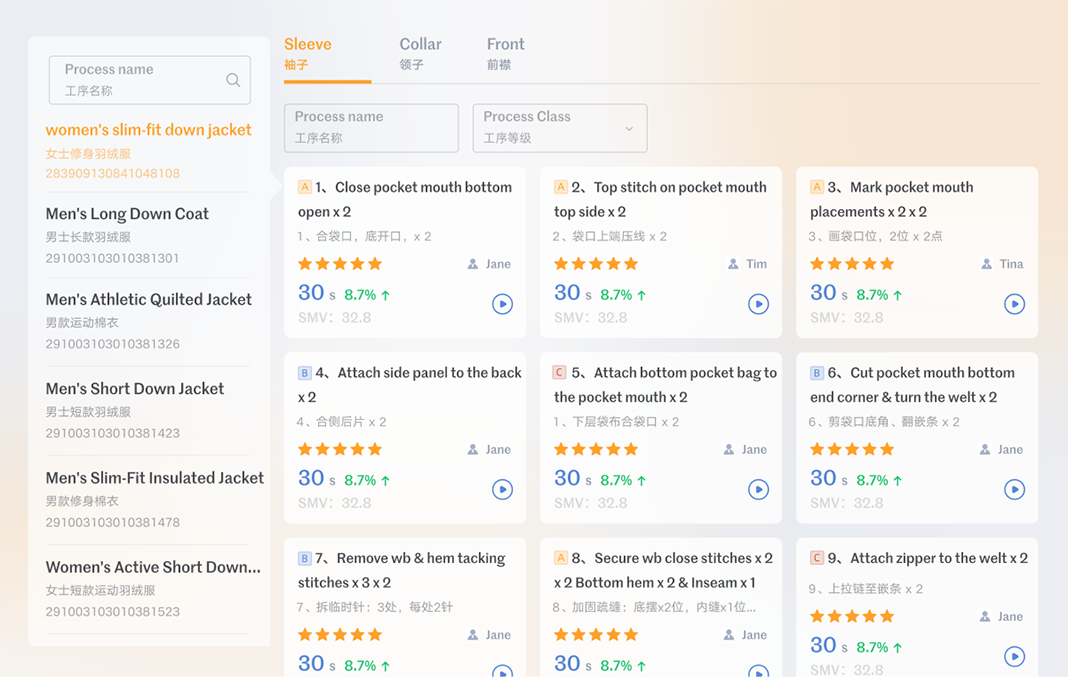Screen dimensions: 1068x677
Task: Play video for Attach zipper to the welt
Action: point(1014,656)
